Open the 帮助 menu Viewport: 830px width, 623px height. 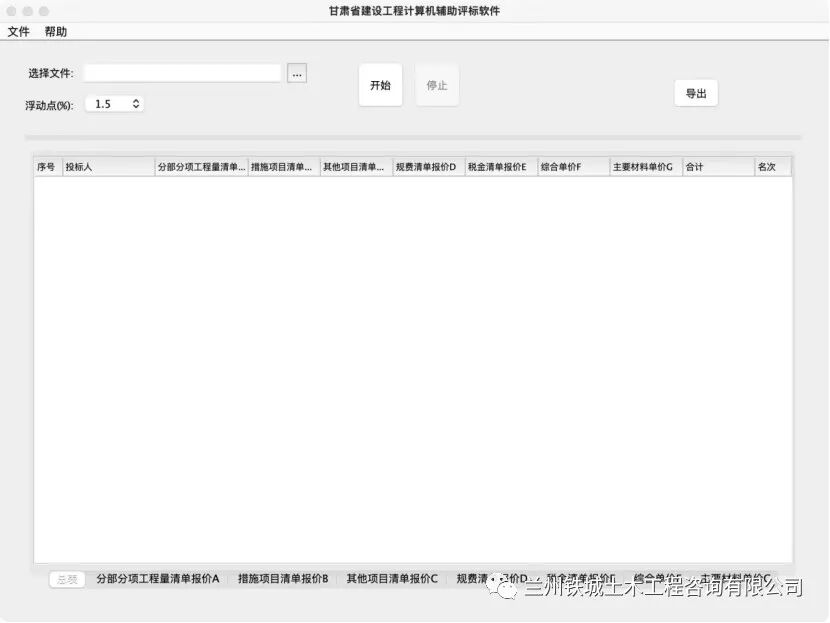(56, 32)
